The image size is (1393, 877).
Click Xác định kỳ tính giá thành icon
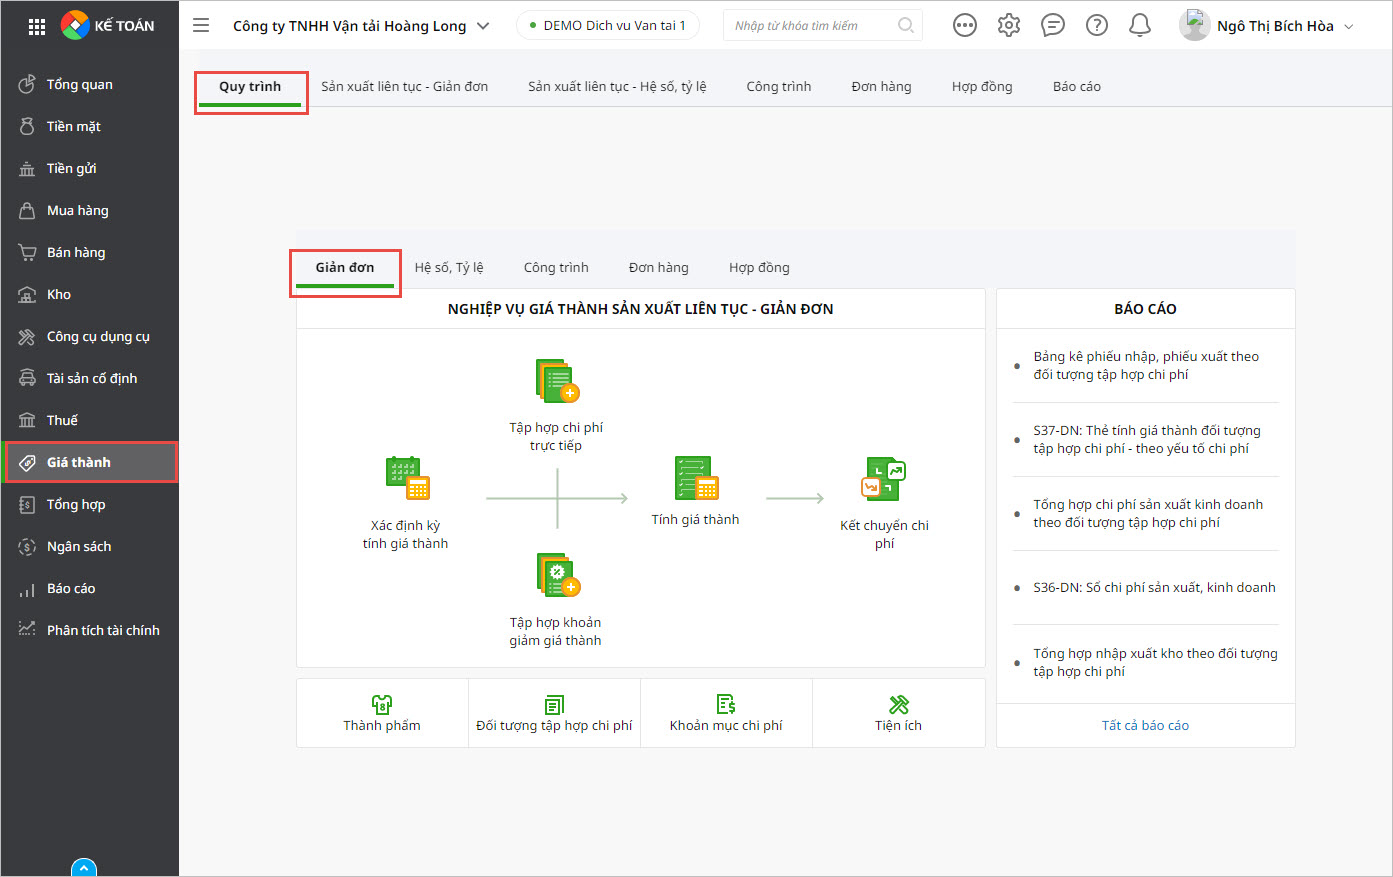pos(406,478)
